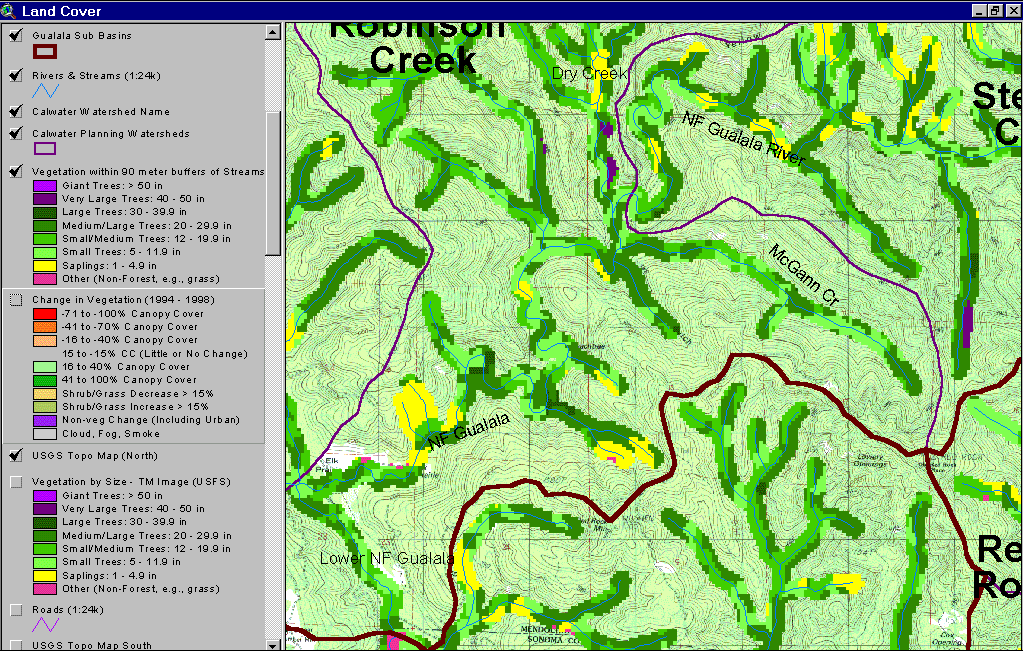Image resolution: width=1023 pixels, height=651 pixels.
Task: Click the Lower NF Gualala map label
Action: coord(386,558)
